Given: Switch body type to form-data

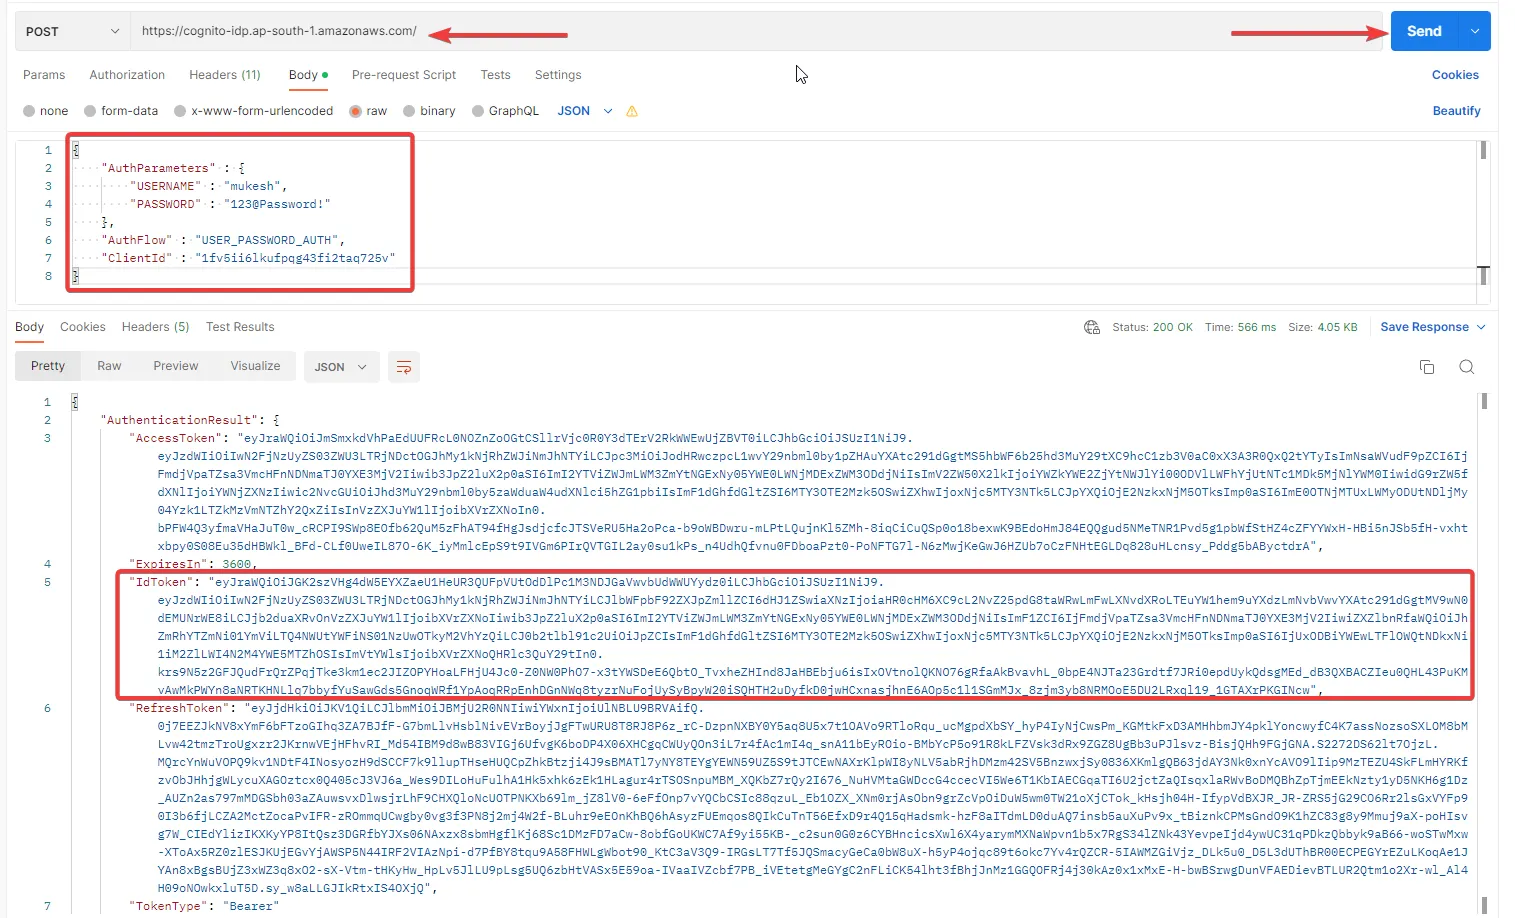Looking at the screenshot, I should (121, 111).
